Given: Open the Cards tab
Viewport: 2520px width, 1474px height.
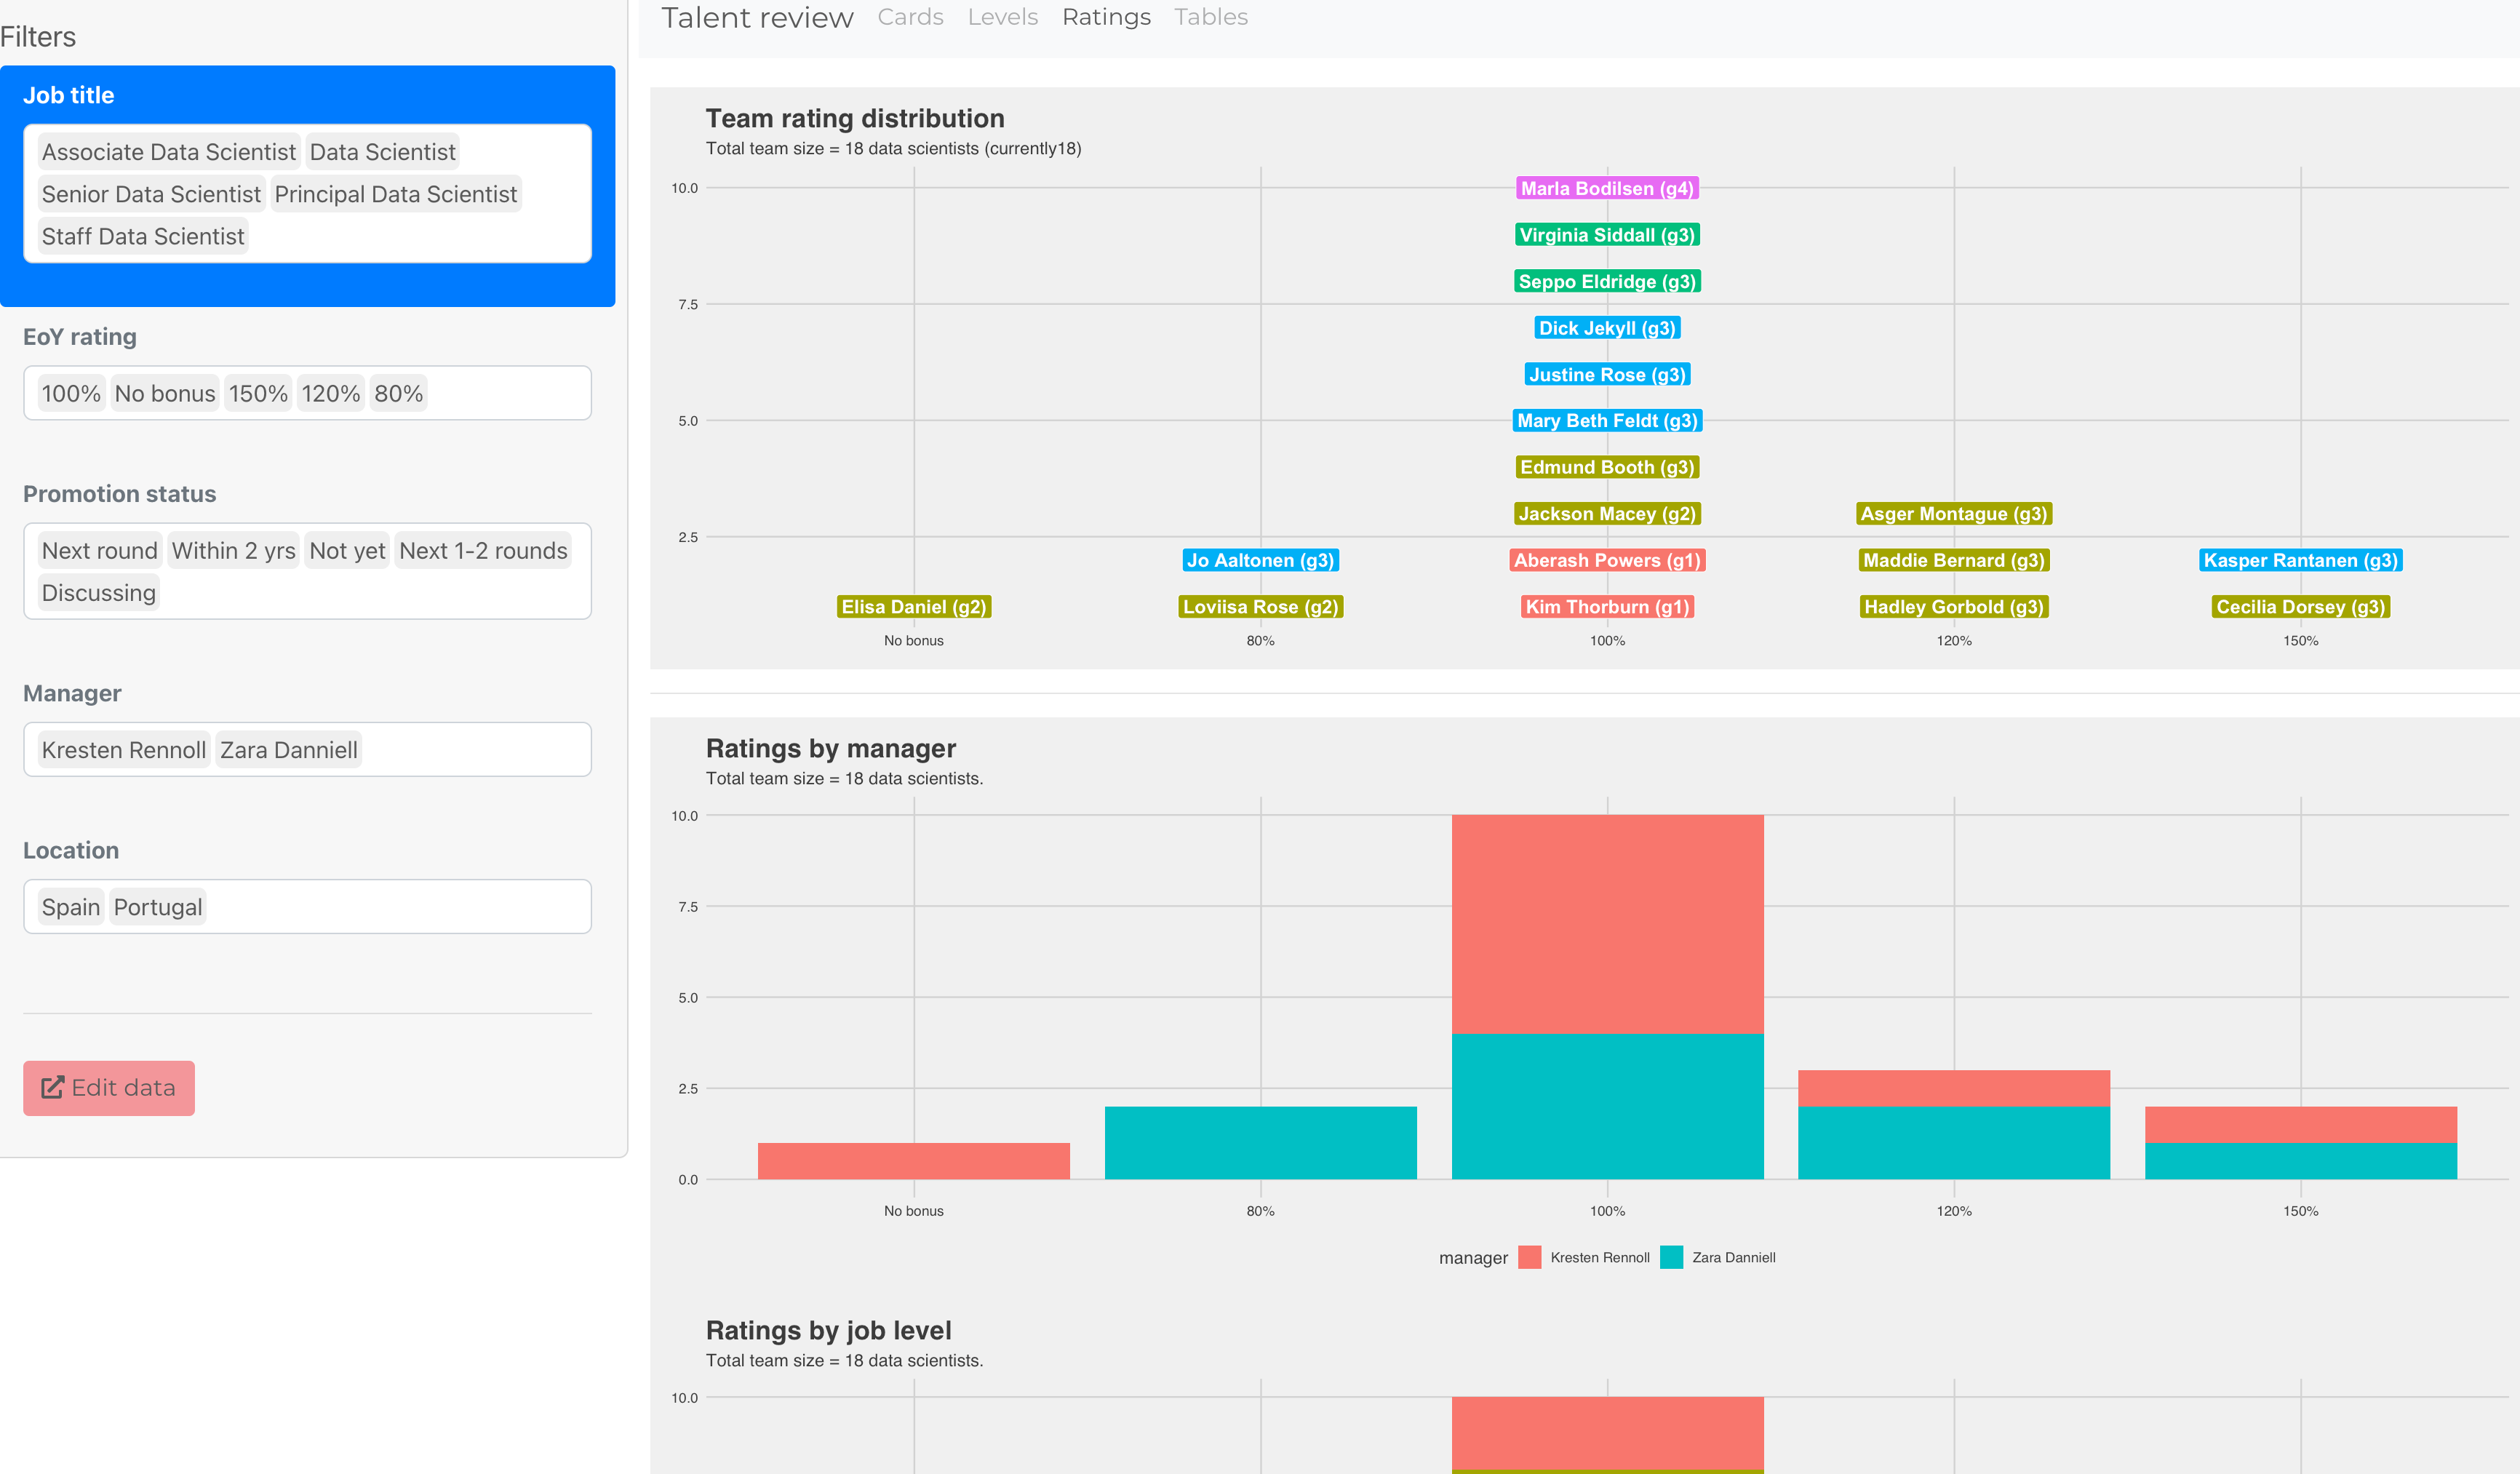Looking at the screenshot, I should point(910,17).
